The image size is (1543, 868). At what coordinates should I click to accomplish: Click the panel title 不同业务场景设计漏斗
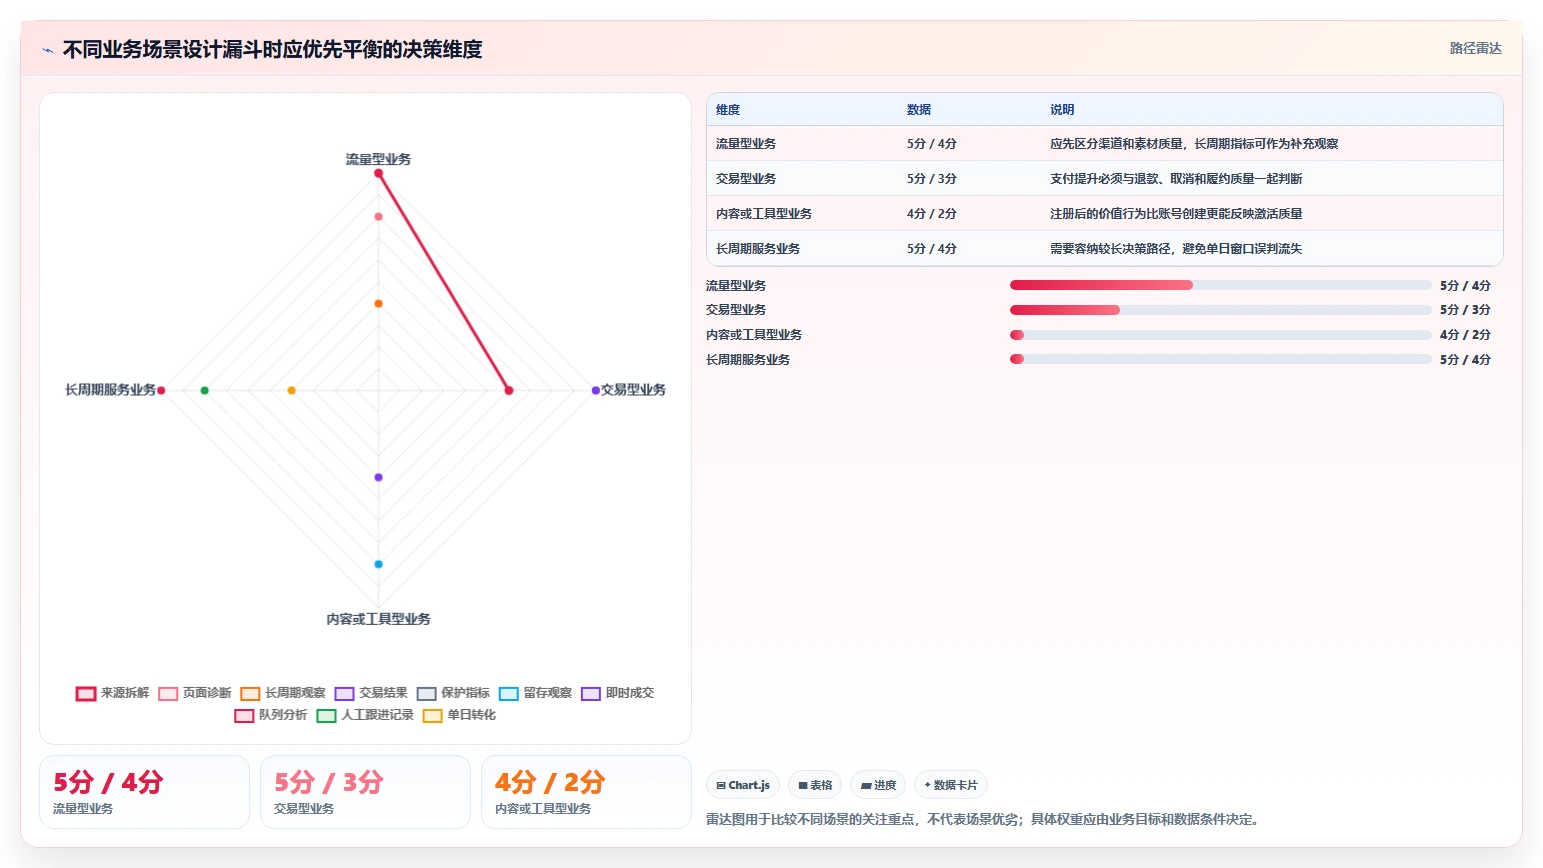(x=272, y=50)
